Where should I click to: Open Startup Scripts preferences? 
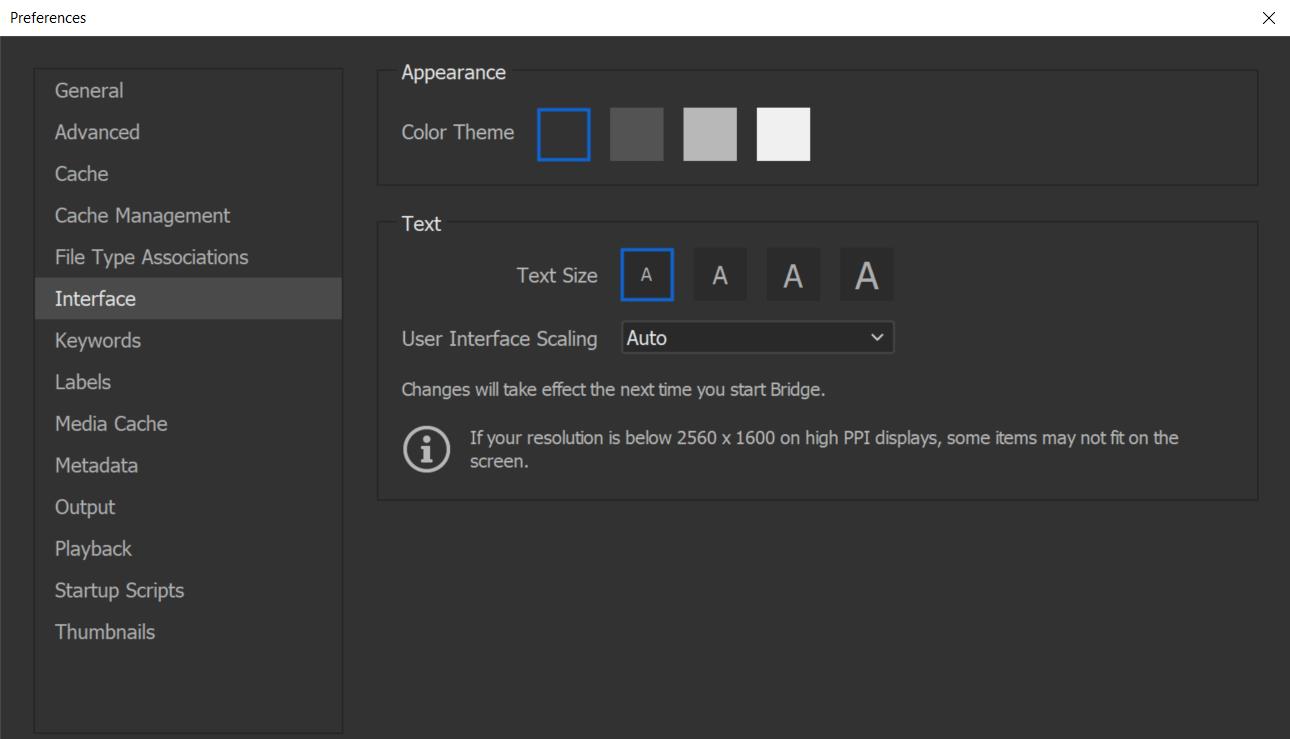[x=119, y=590]
